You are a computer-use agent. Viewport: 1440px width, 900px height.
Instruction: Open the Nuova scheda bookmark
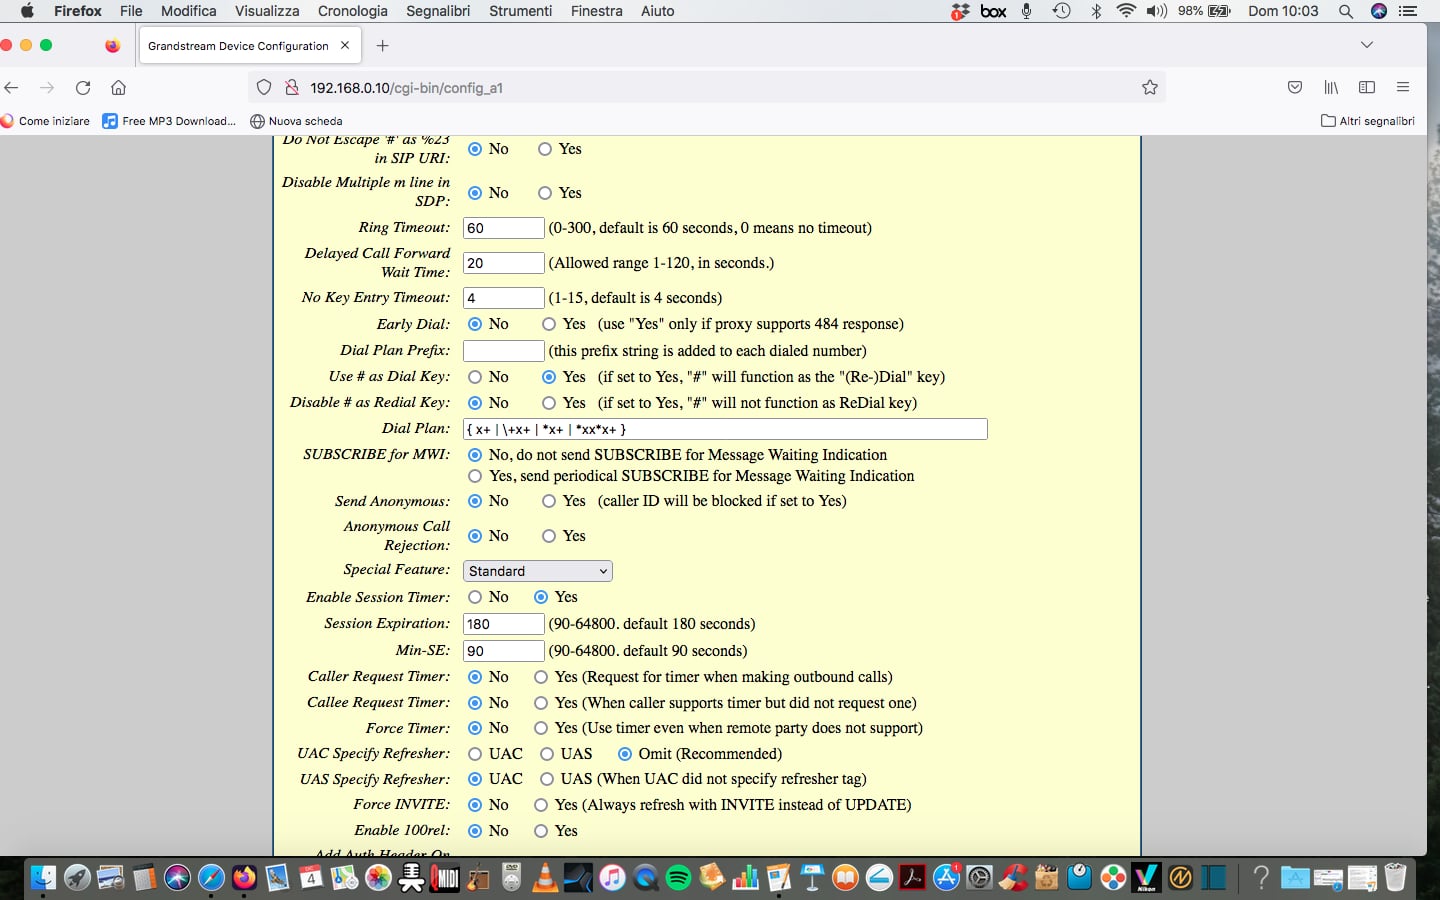pos(296,121)
